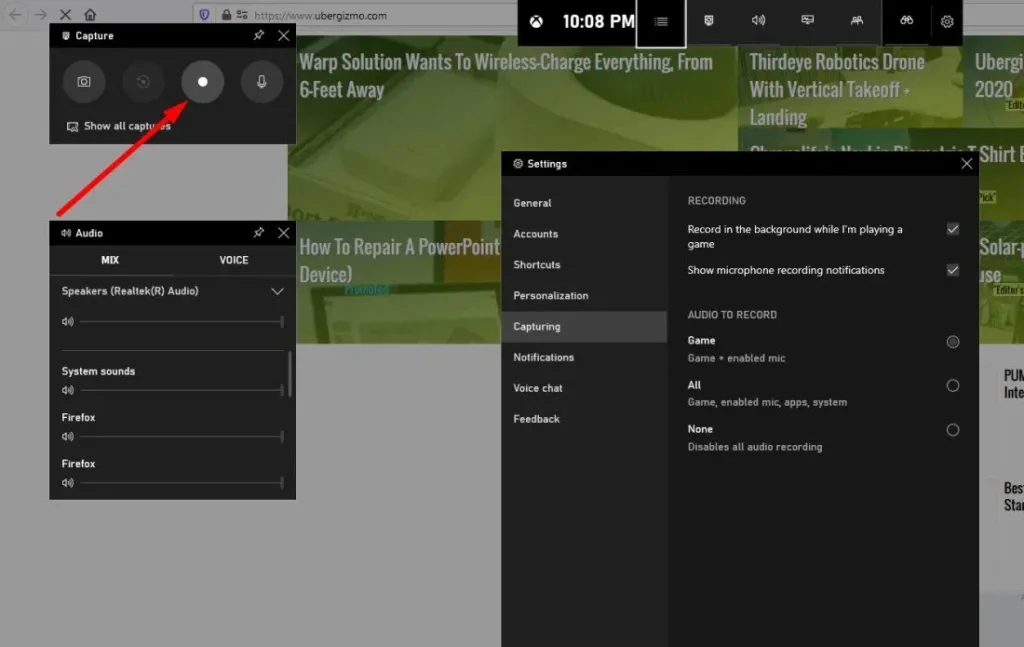Image resolution: width=1024 pixels, height=647 pixels.
Task: Open Notifications settings section
Action: click(584, 357)
